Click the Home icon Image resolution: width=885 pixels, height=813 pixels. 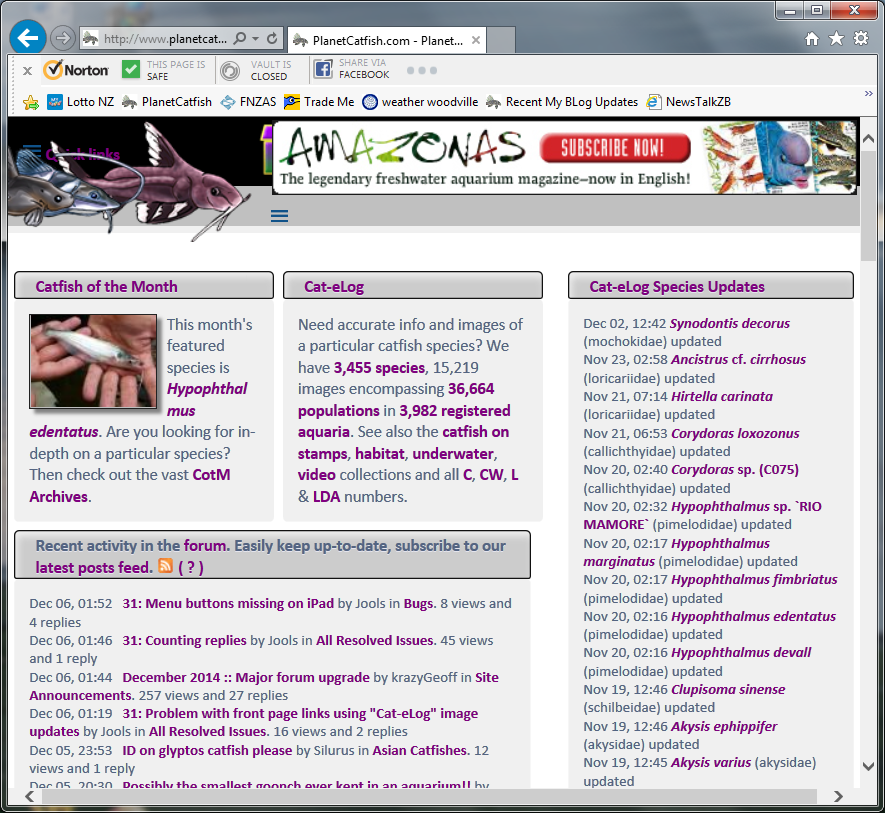pos(812,38)
